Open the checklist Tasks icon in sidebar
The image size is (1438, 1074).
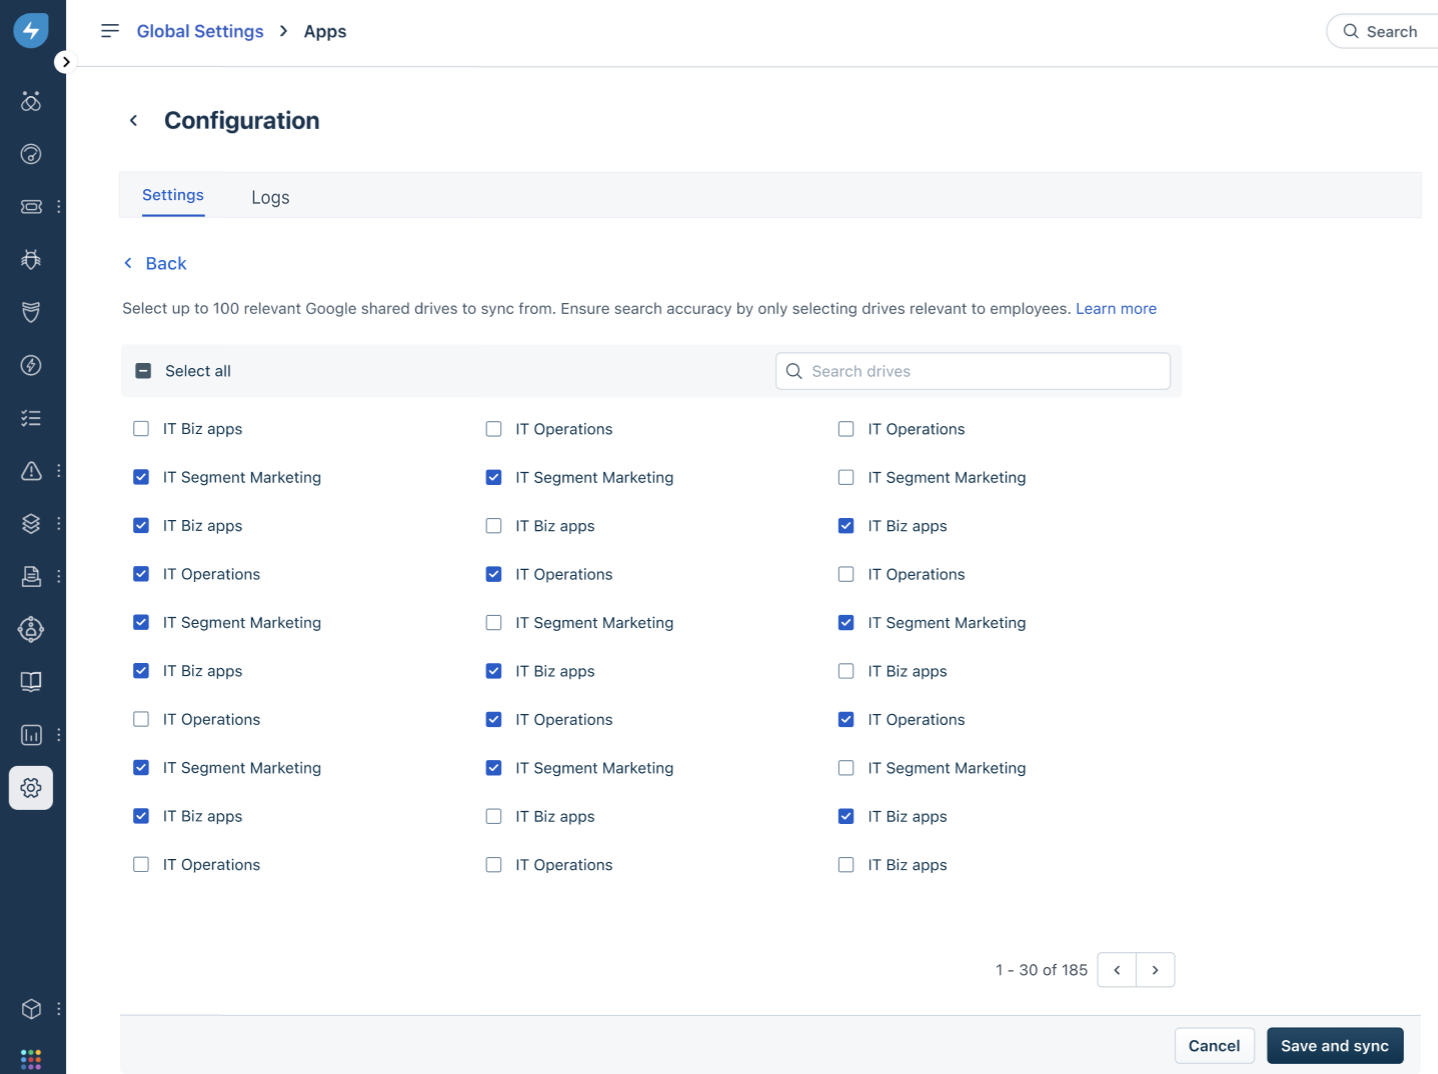31,418
